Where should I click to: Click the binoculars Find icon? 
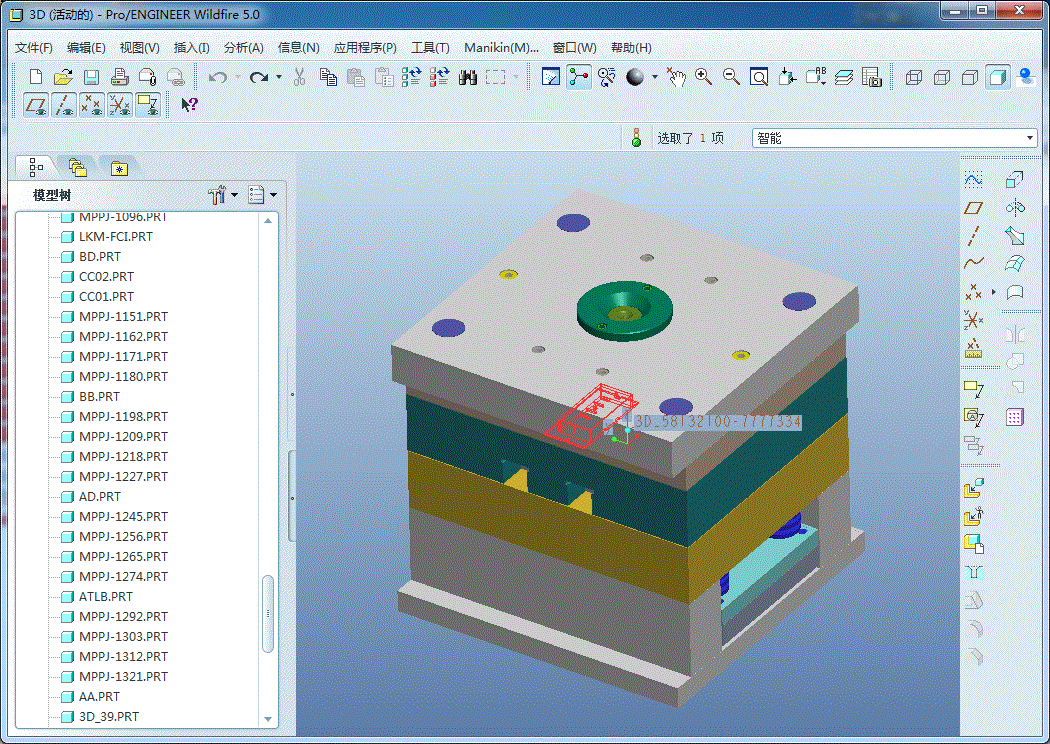click(468, 77)
